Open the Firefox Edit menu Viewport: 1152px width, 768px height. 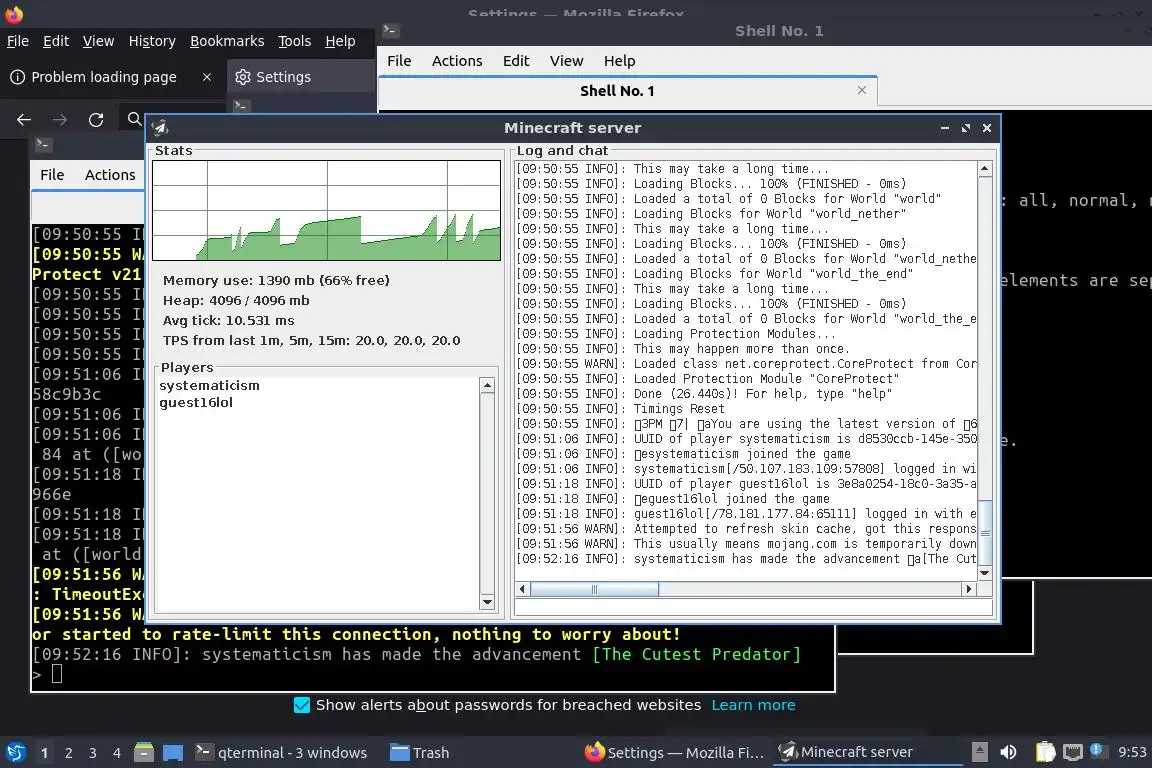[56, 41]
